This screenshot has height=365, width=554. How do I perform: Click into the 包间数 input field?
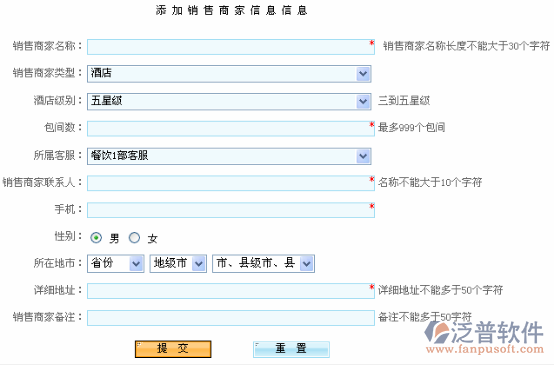231,129
